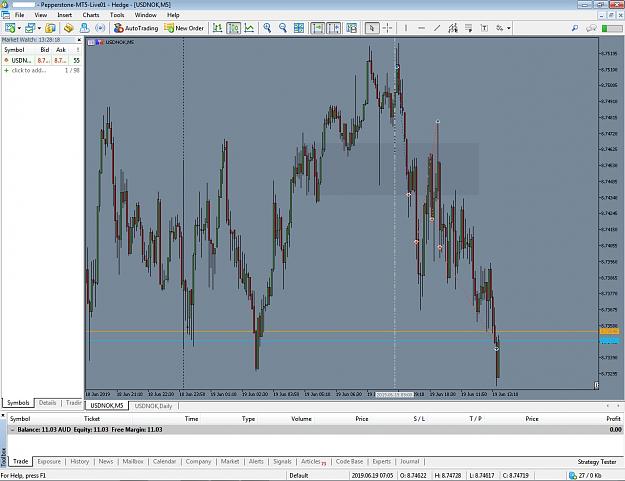This screenshot has width=625, height=481.
Task: Open the Strategy Tester tab
Action: click(597, 461)
